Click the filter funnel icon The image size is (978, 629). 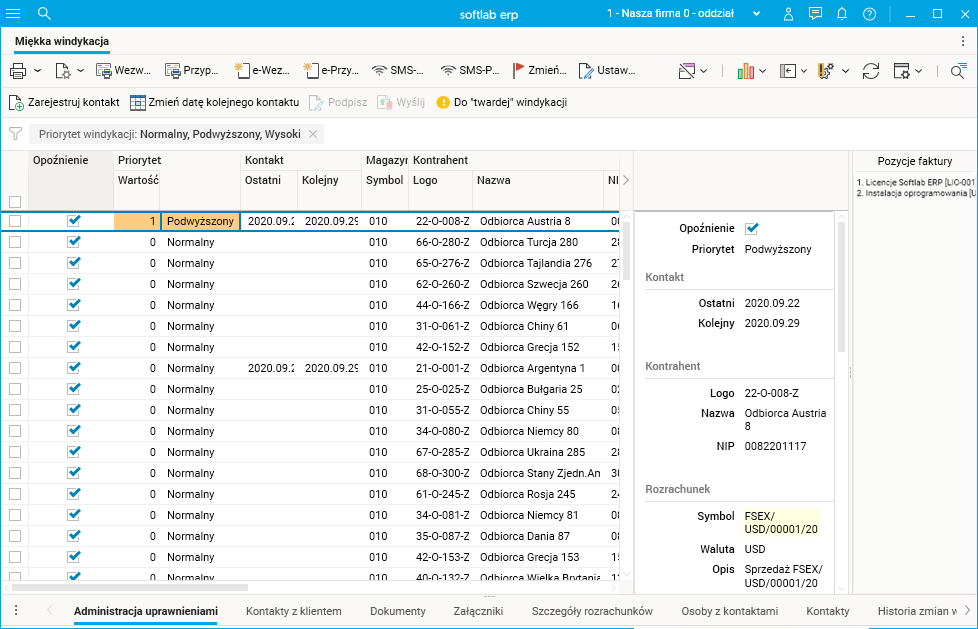15,134
